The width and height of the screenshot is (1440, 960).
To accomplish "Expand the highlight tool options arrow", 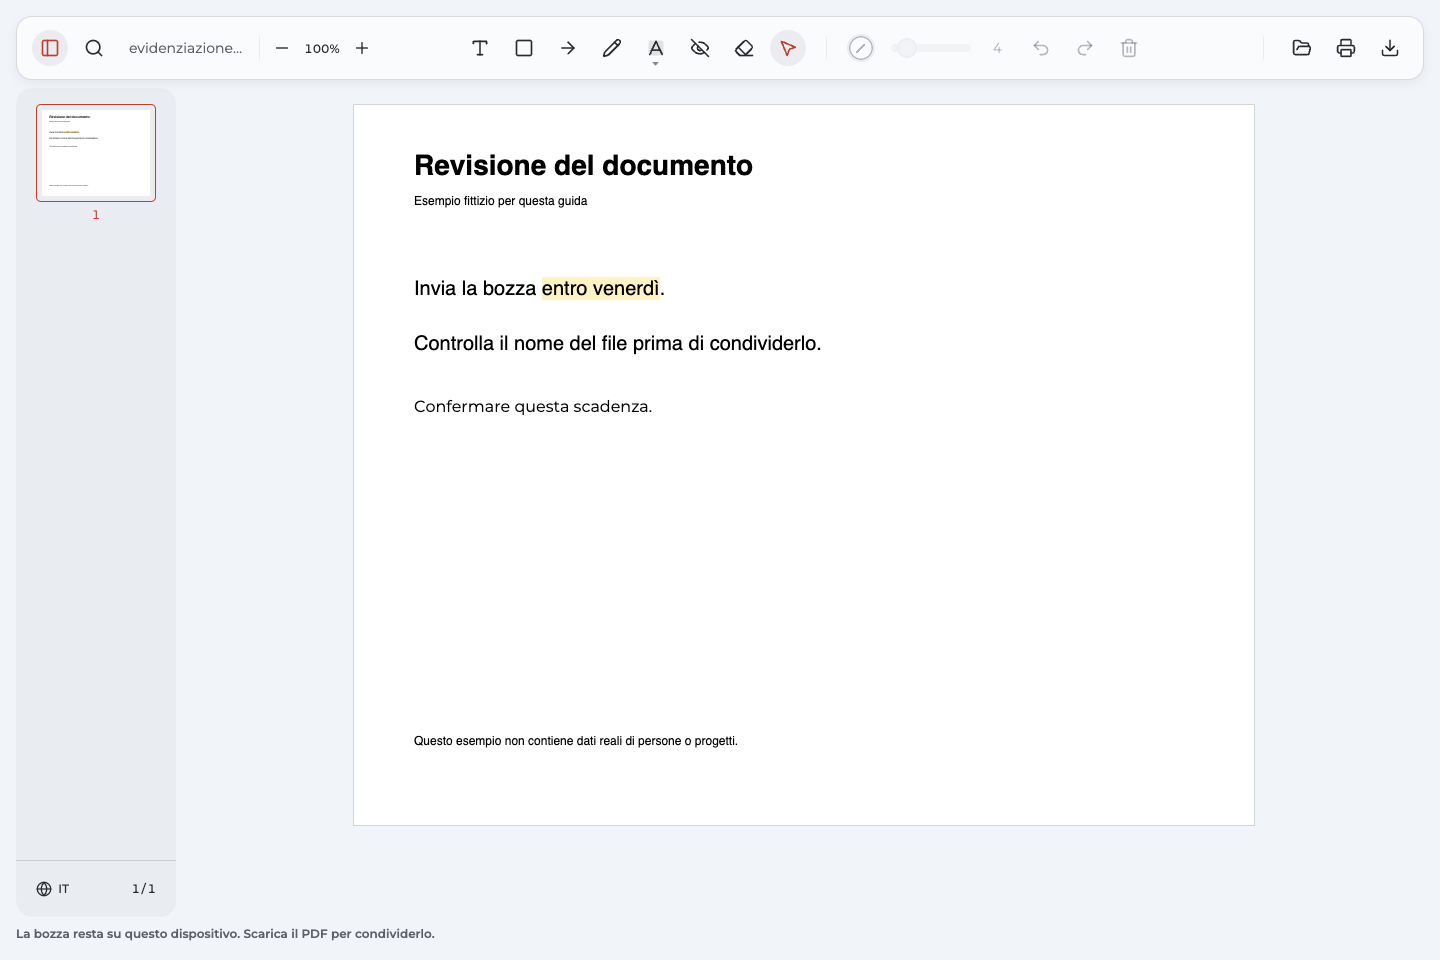I will click(656, 64).
